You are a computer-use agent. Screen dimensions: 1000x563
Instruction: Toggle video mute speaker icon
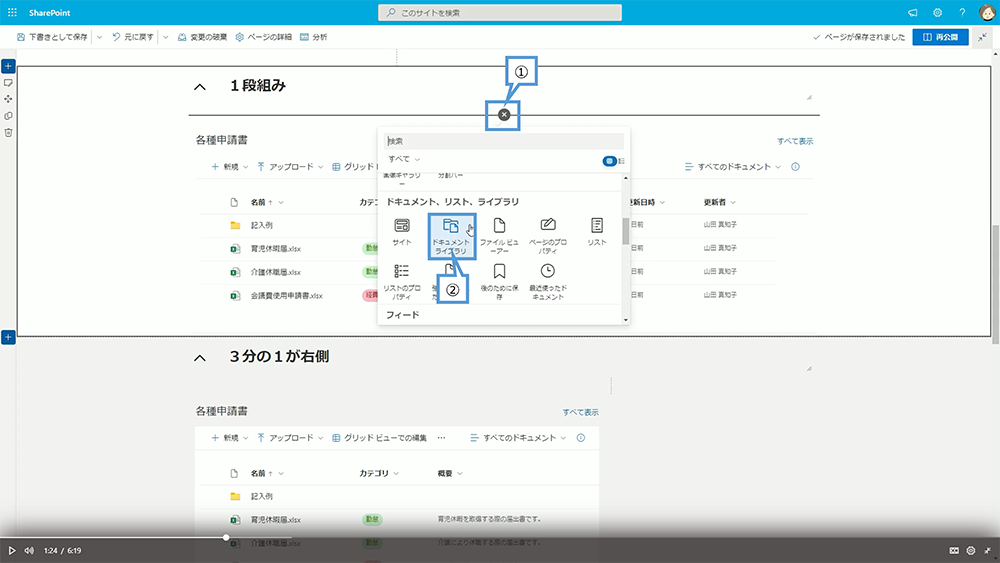tap(29, 550)
